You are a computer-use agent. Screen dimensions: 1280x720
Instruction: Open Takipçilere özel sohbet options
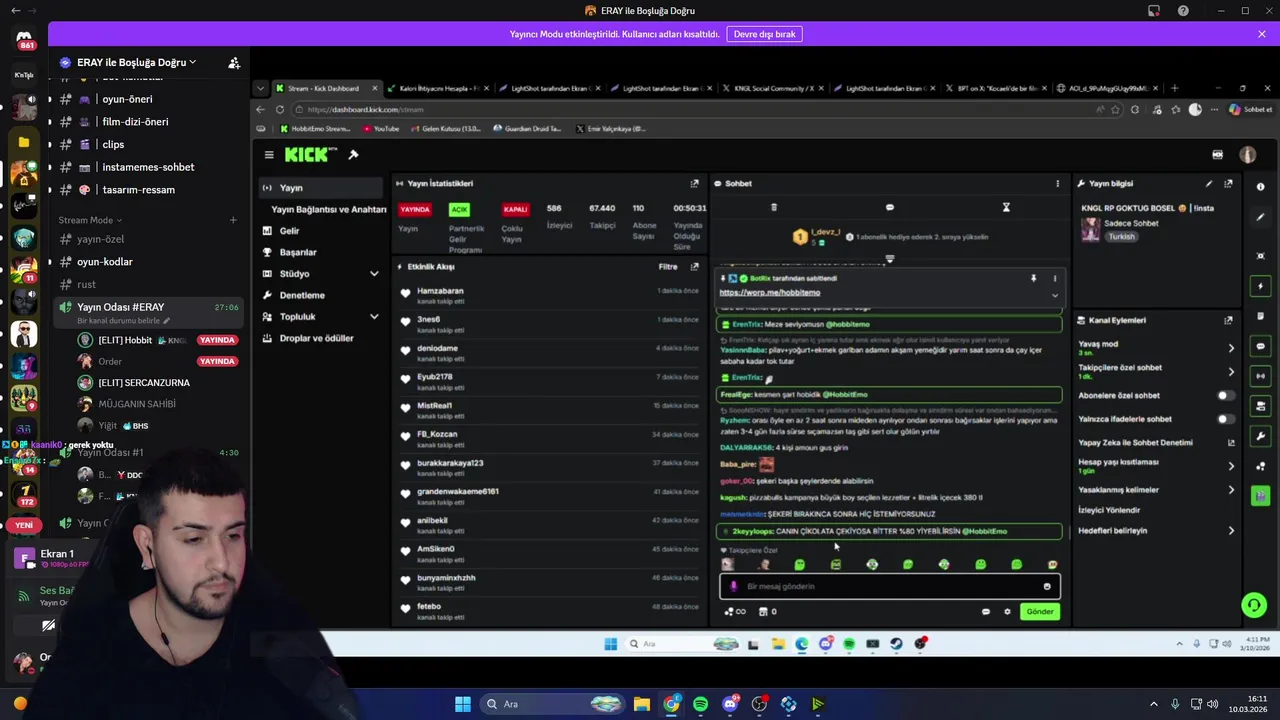click(x=1231, y=371)
